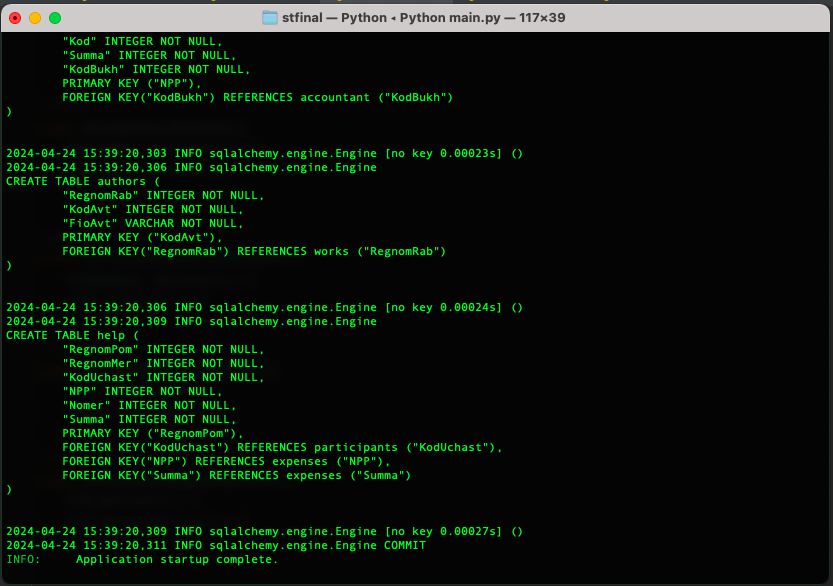
Task: Click the line "CREATE TABLE help ("
Action: [72, 336]
